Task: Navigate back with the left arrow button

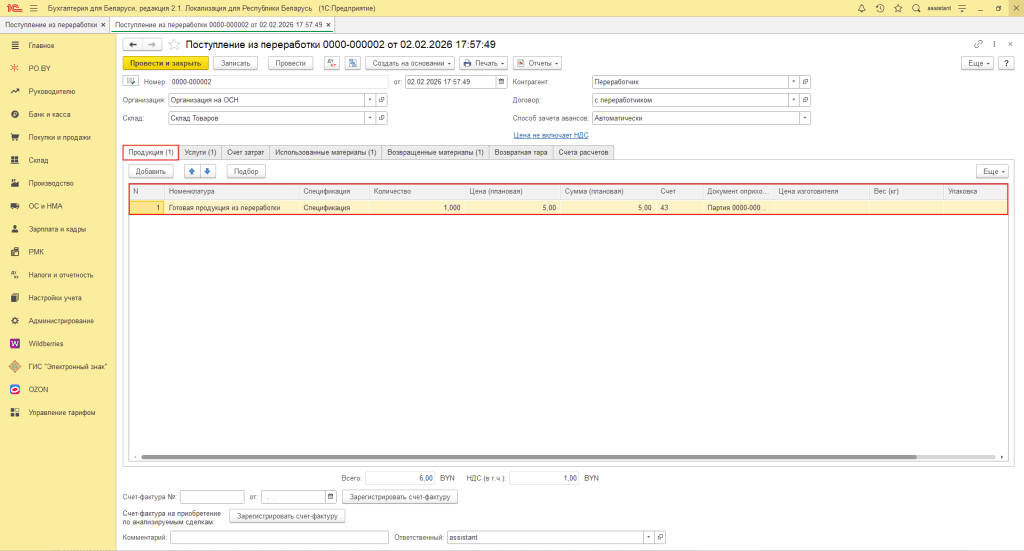Action: pos(132,45)
